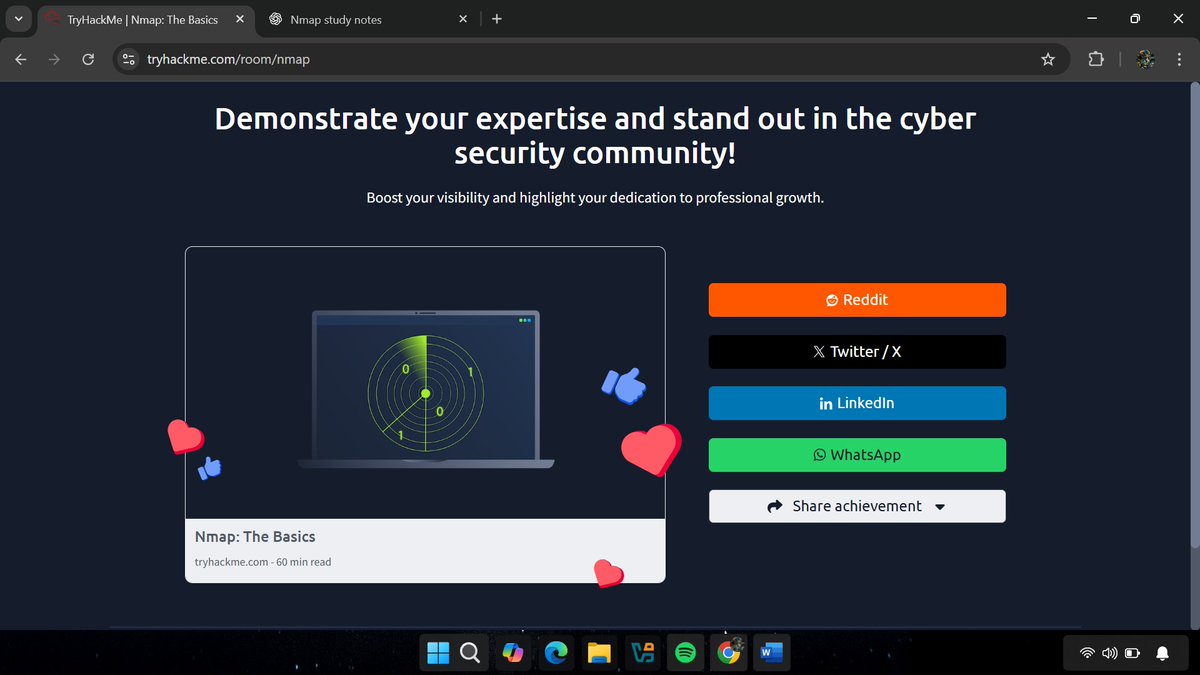1200x675 pixels.
Task: Click the page vertical scrollbar
Action: pos(1195,315)
